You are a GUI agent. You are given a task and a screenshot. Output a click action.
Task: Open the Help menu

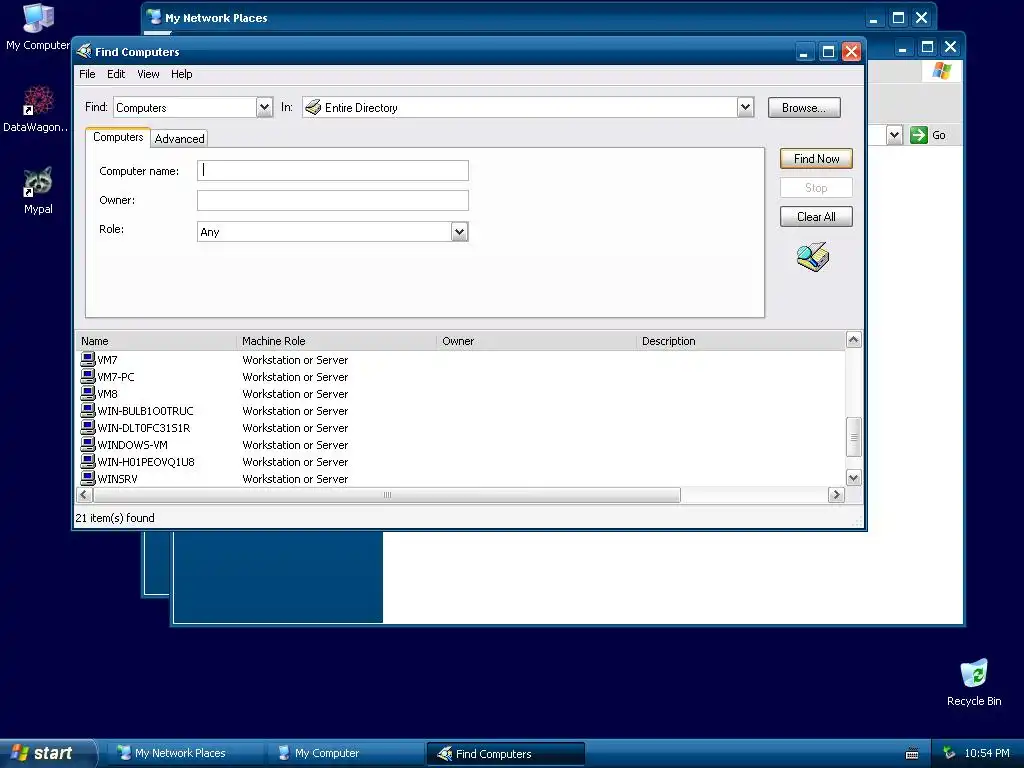(x=182, y=74)
